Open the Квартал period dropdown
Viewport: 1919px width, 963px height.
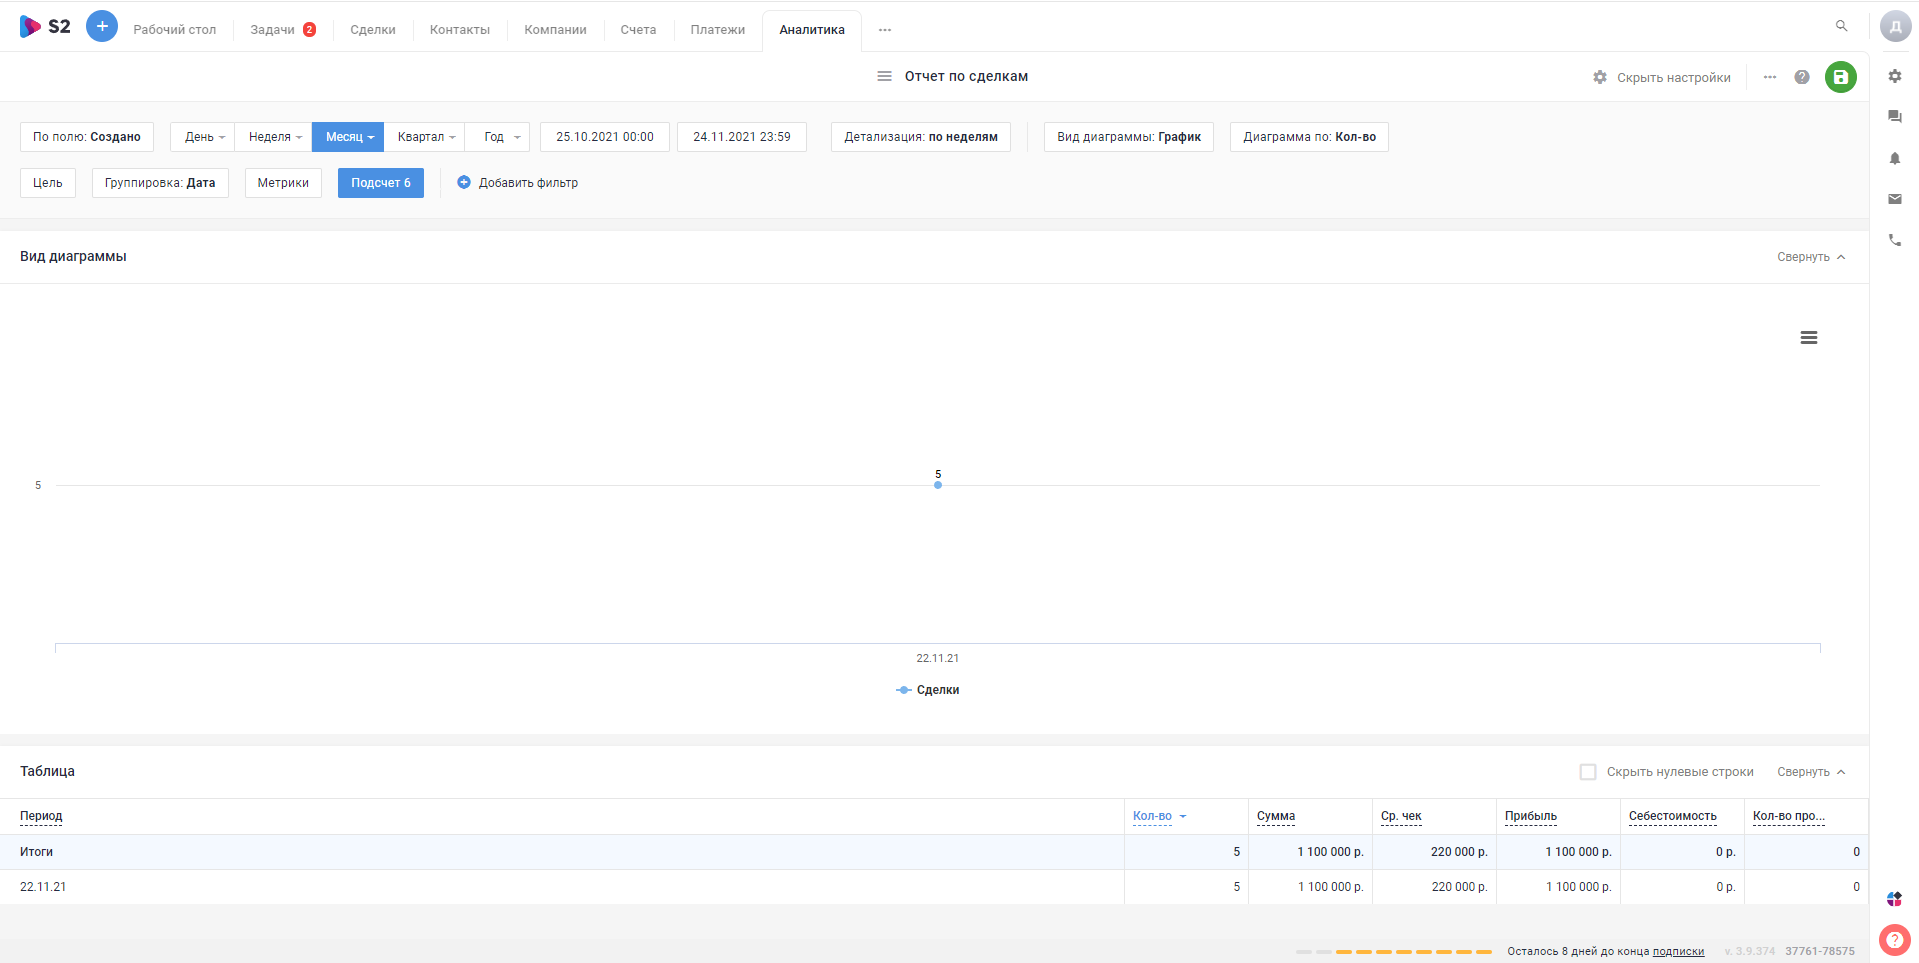coord(424,137)
